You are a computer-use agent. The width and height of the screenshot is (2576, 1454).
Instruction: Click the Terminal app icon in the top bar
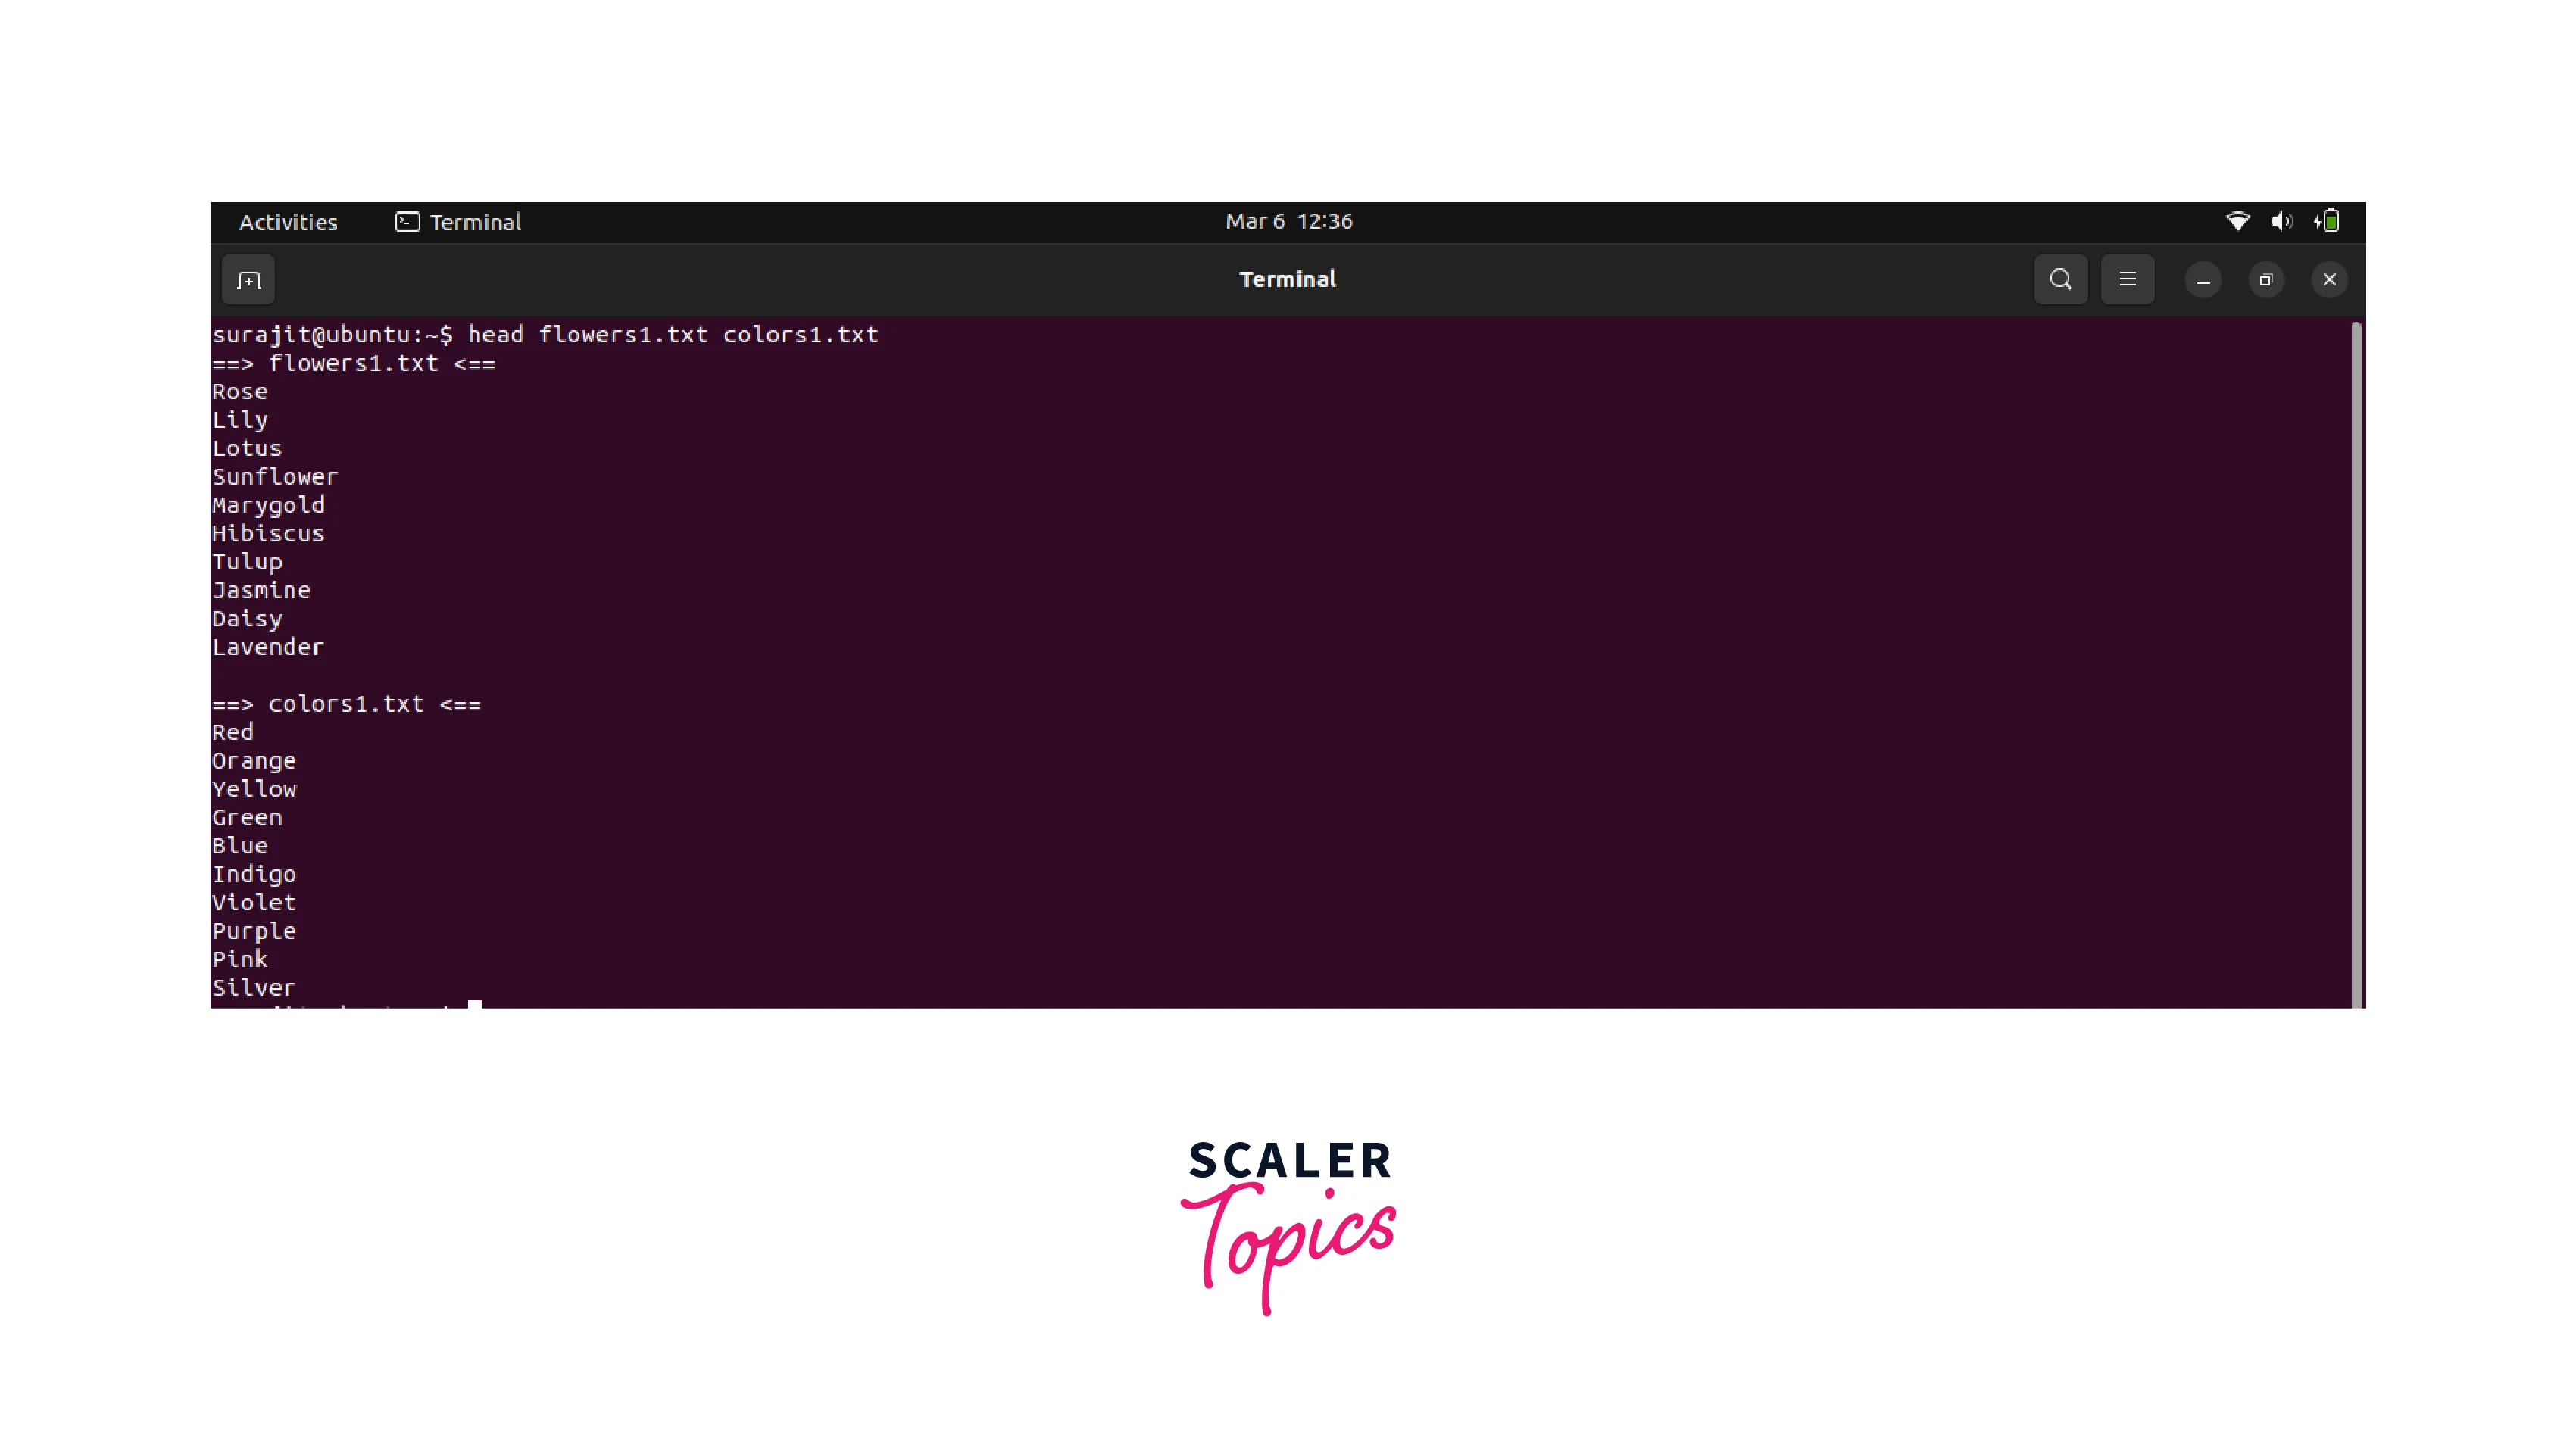click(x=407, y=222)
